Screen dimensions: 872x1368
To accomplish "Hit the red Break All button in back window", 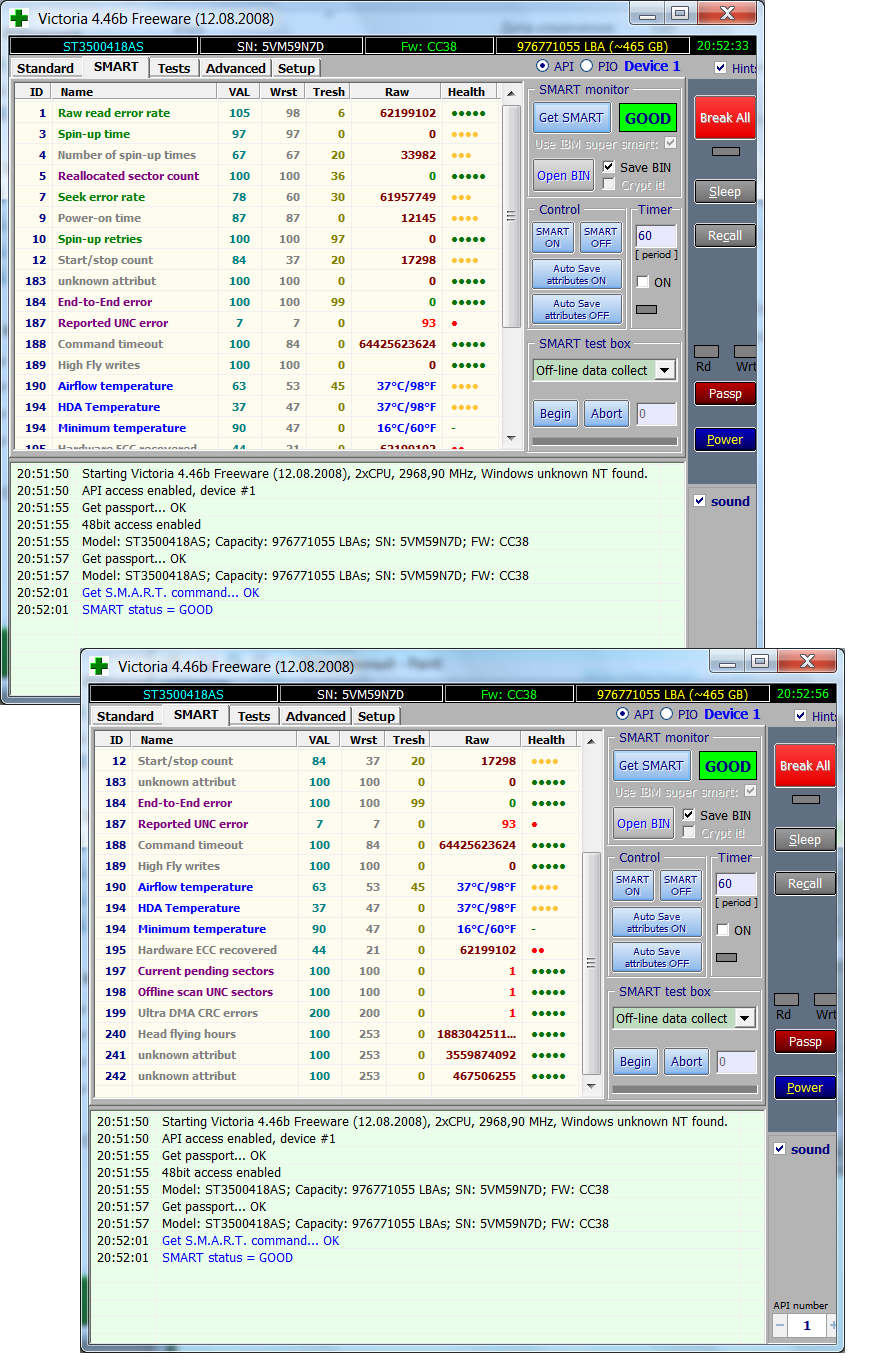I will 724,117.
